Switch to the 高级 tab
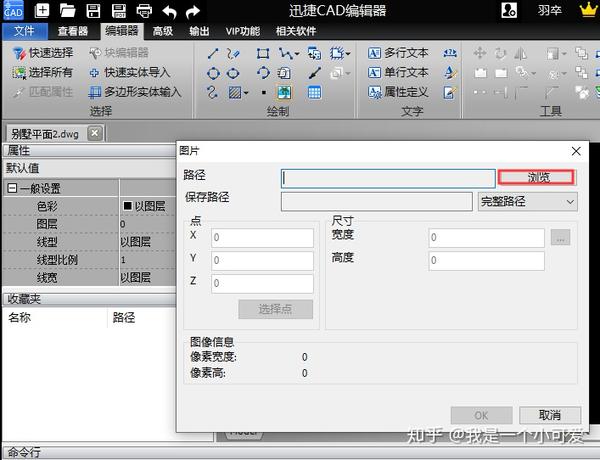 [x=163, y=31]
